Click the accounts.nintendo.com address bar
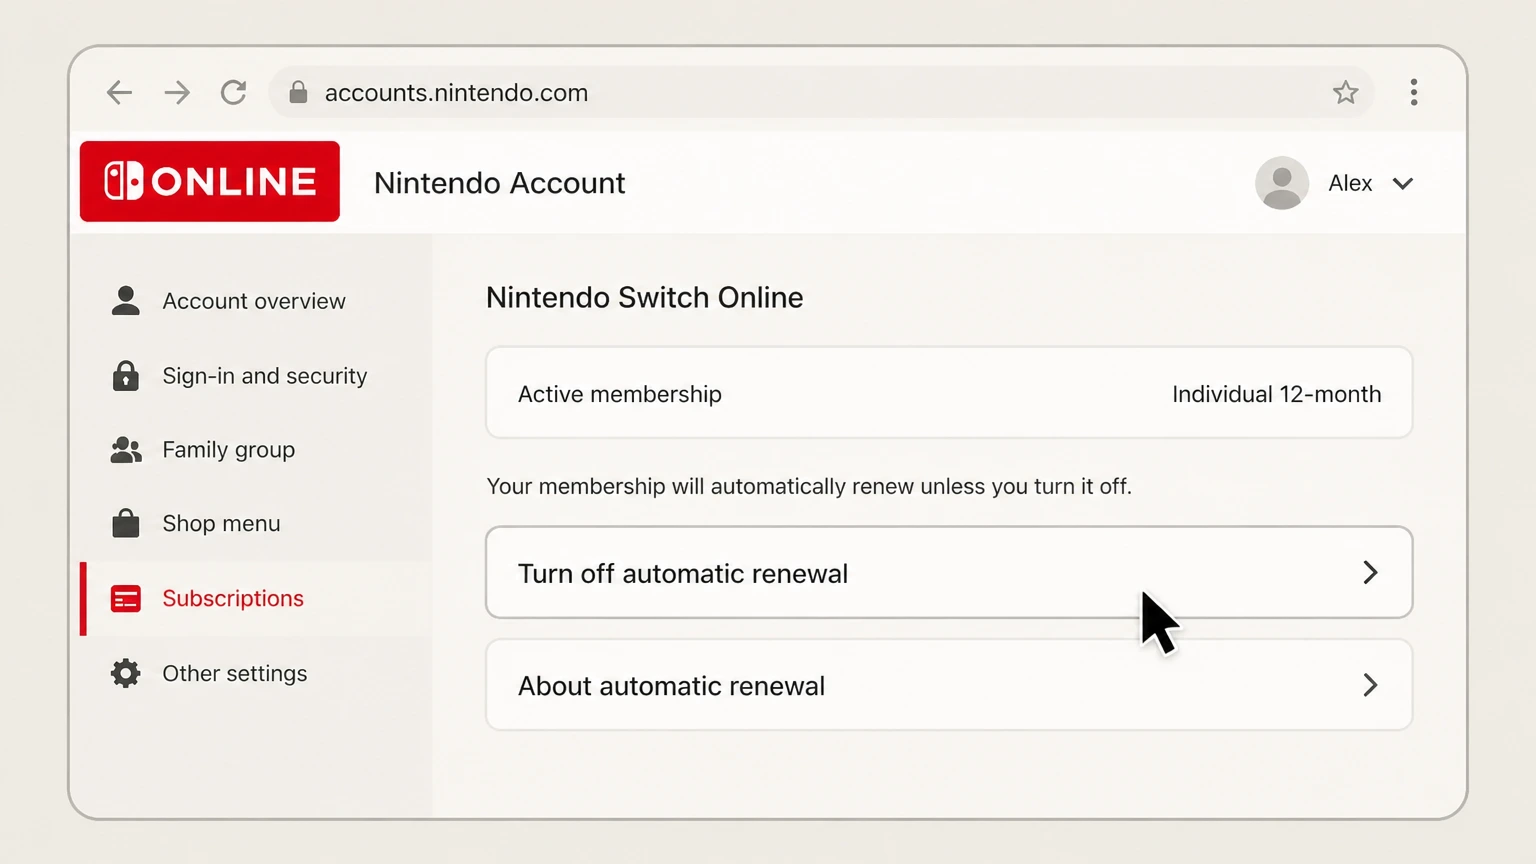This screenshot has height=864, width=1536. coord(820,93)
